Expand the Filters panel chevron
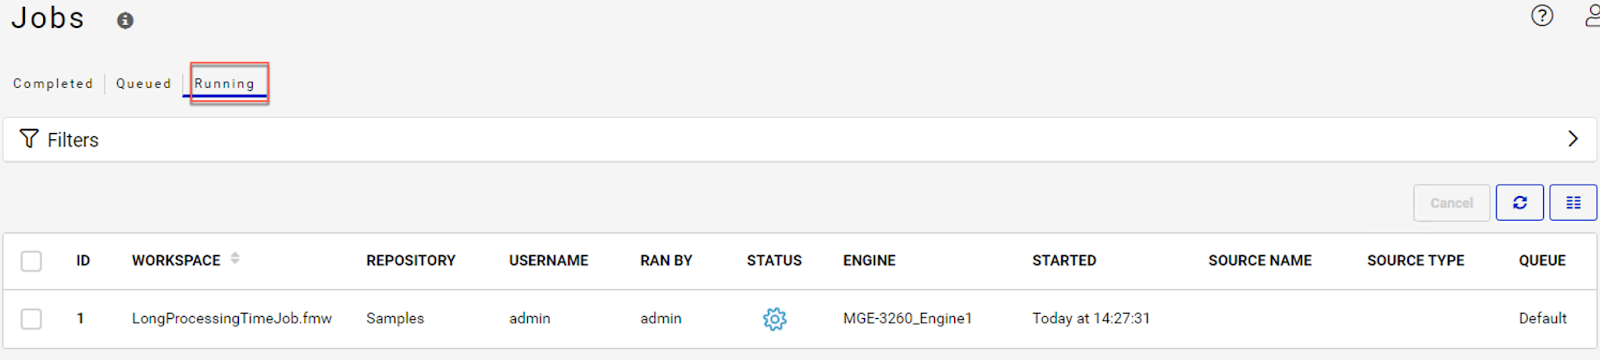This screenshot has height=360, width=1600. (1573, 139)
